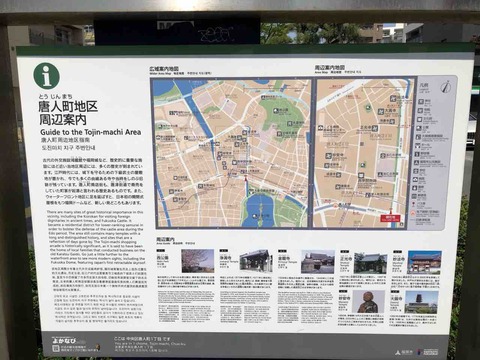Screen dimensions: 480x360
Task: Click the red you-are-here label on area map
Action: 390,218
